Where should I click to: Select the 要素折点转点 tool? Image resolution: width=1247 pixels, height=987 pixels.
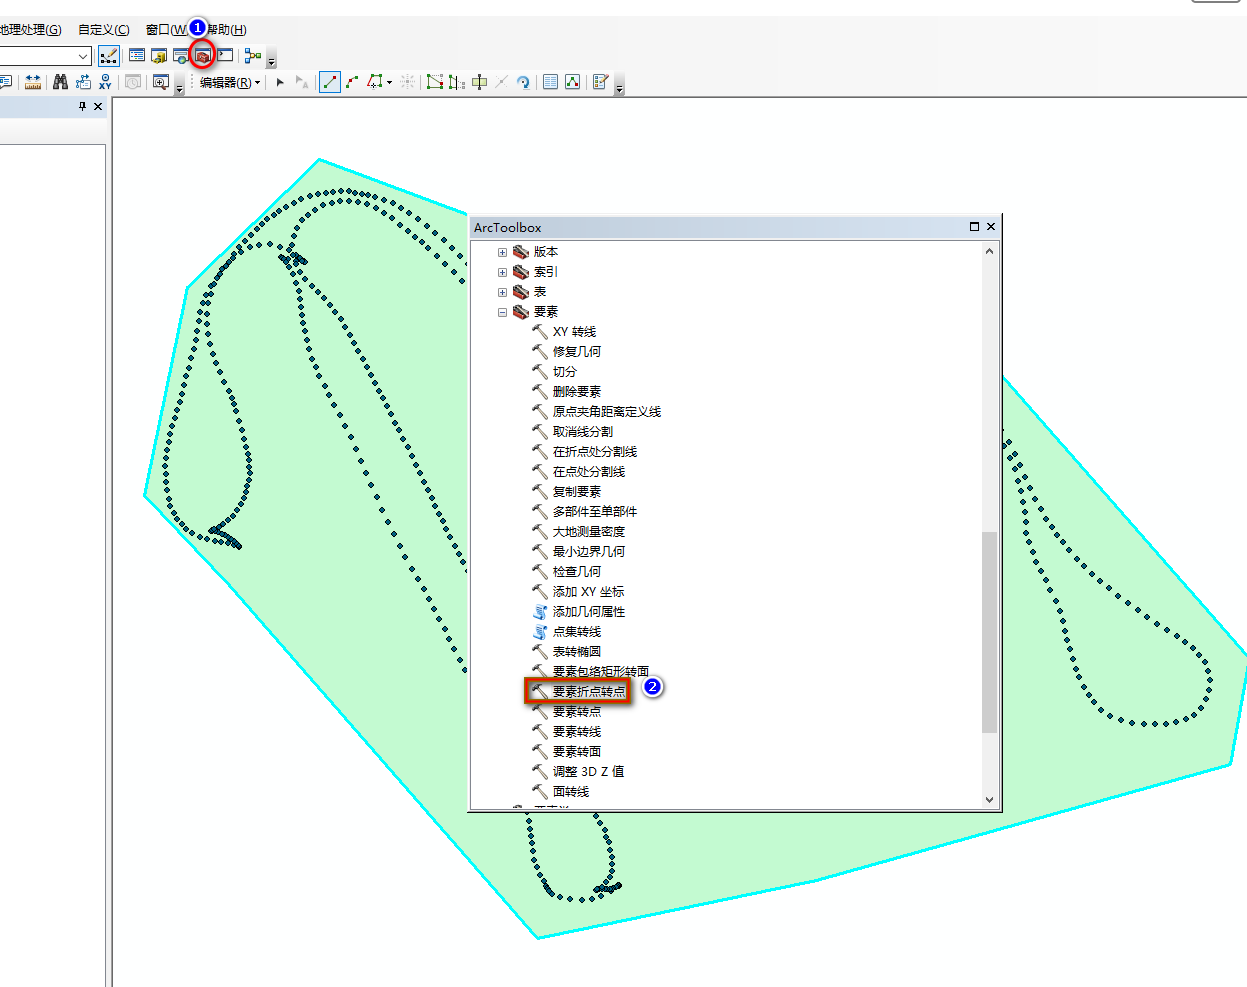(588, 691)
